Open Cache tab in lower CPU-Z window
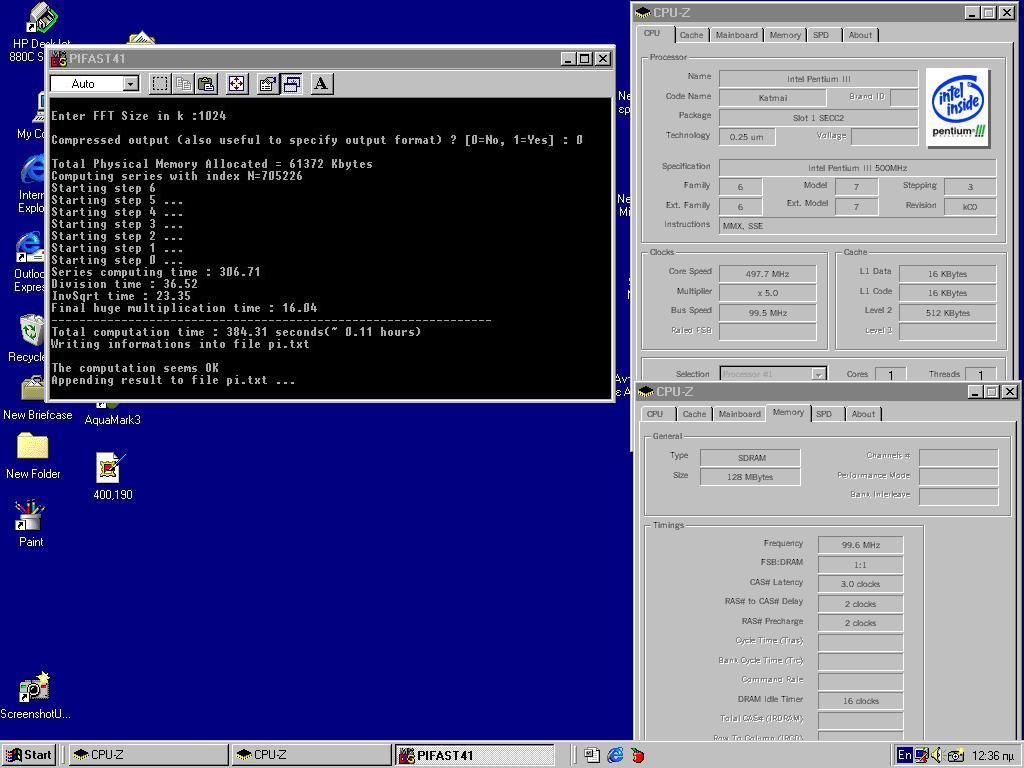Image resolution: width=1024 pixels, height=768 pixels. [694, 414]
